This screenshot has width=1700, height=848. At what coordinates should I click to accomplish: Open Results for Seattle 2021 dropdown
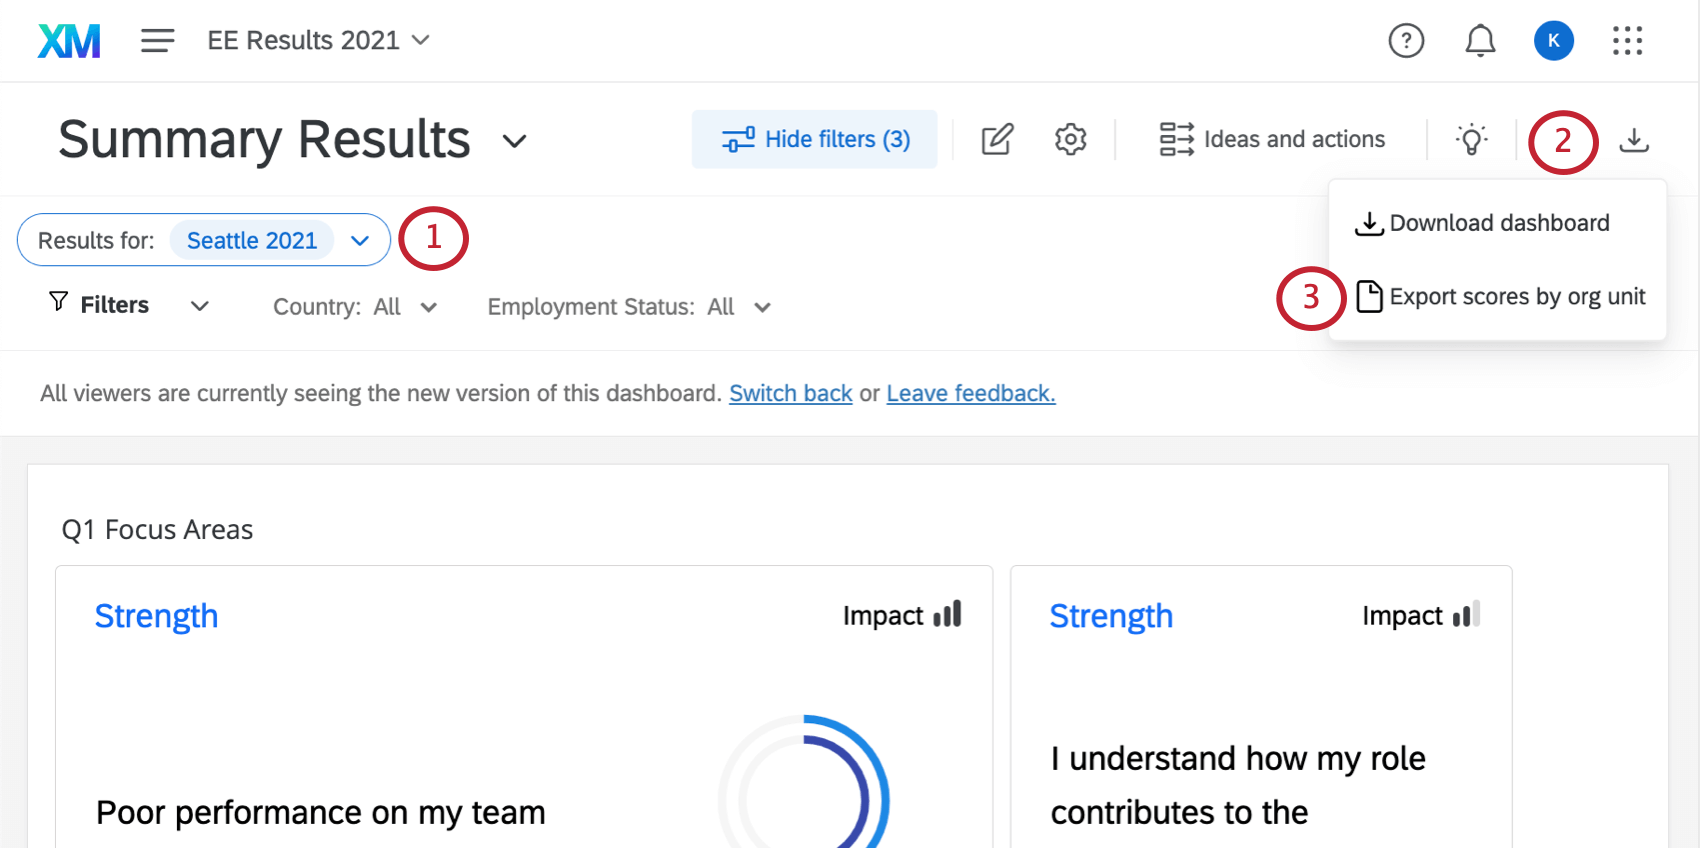coord(204,240)
